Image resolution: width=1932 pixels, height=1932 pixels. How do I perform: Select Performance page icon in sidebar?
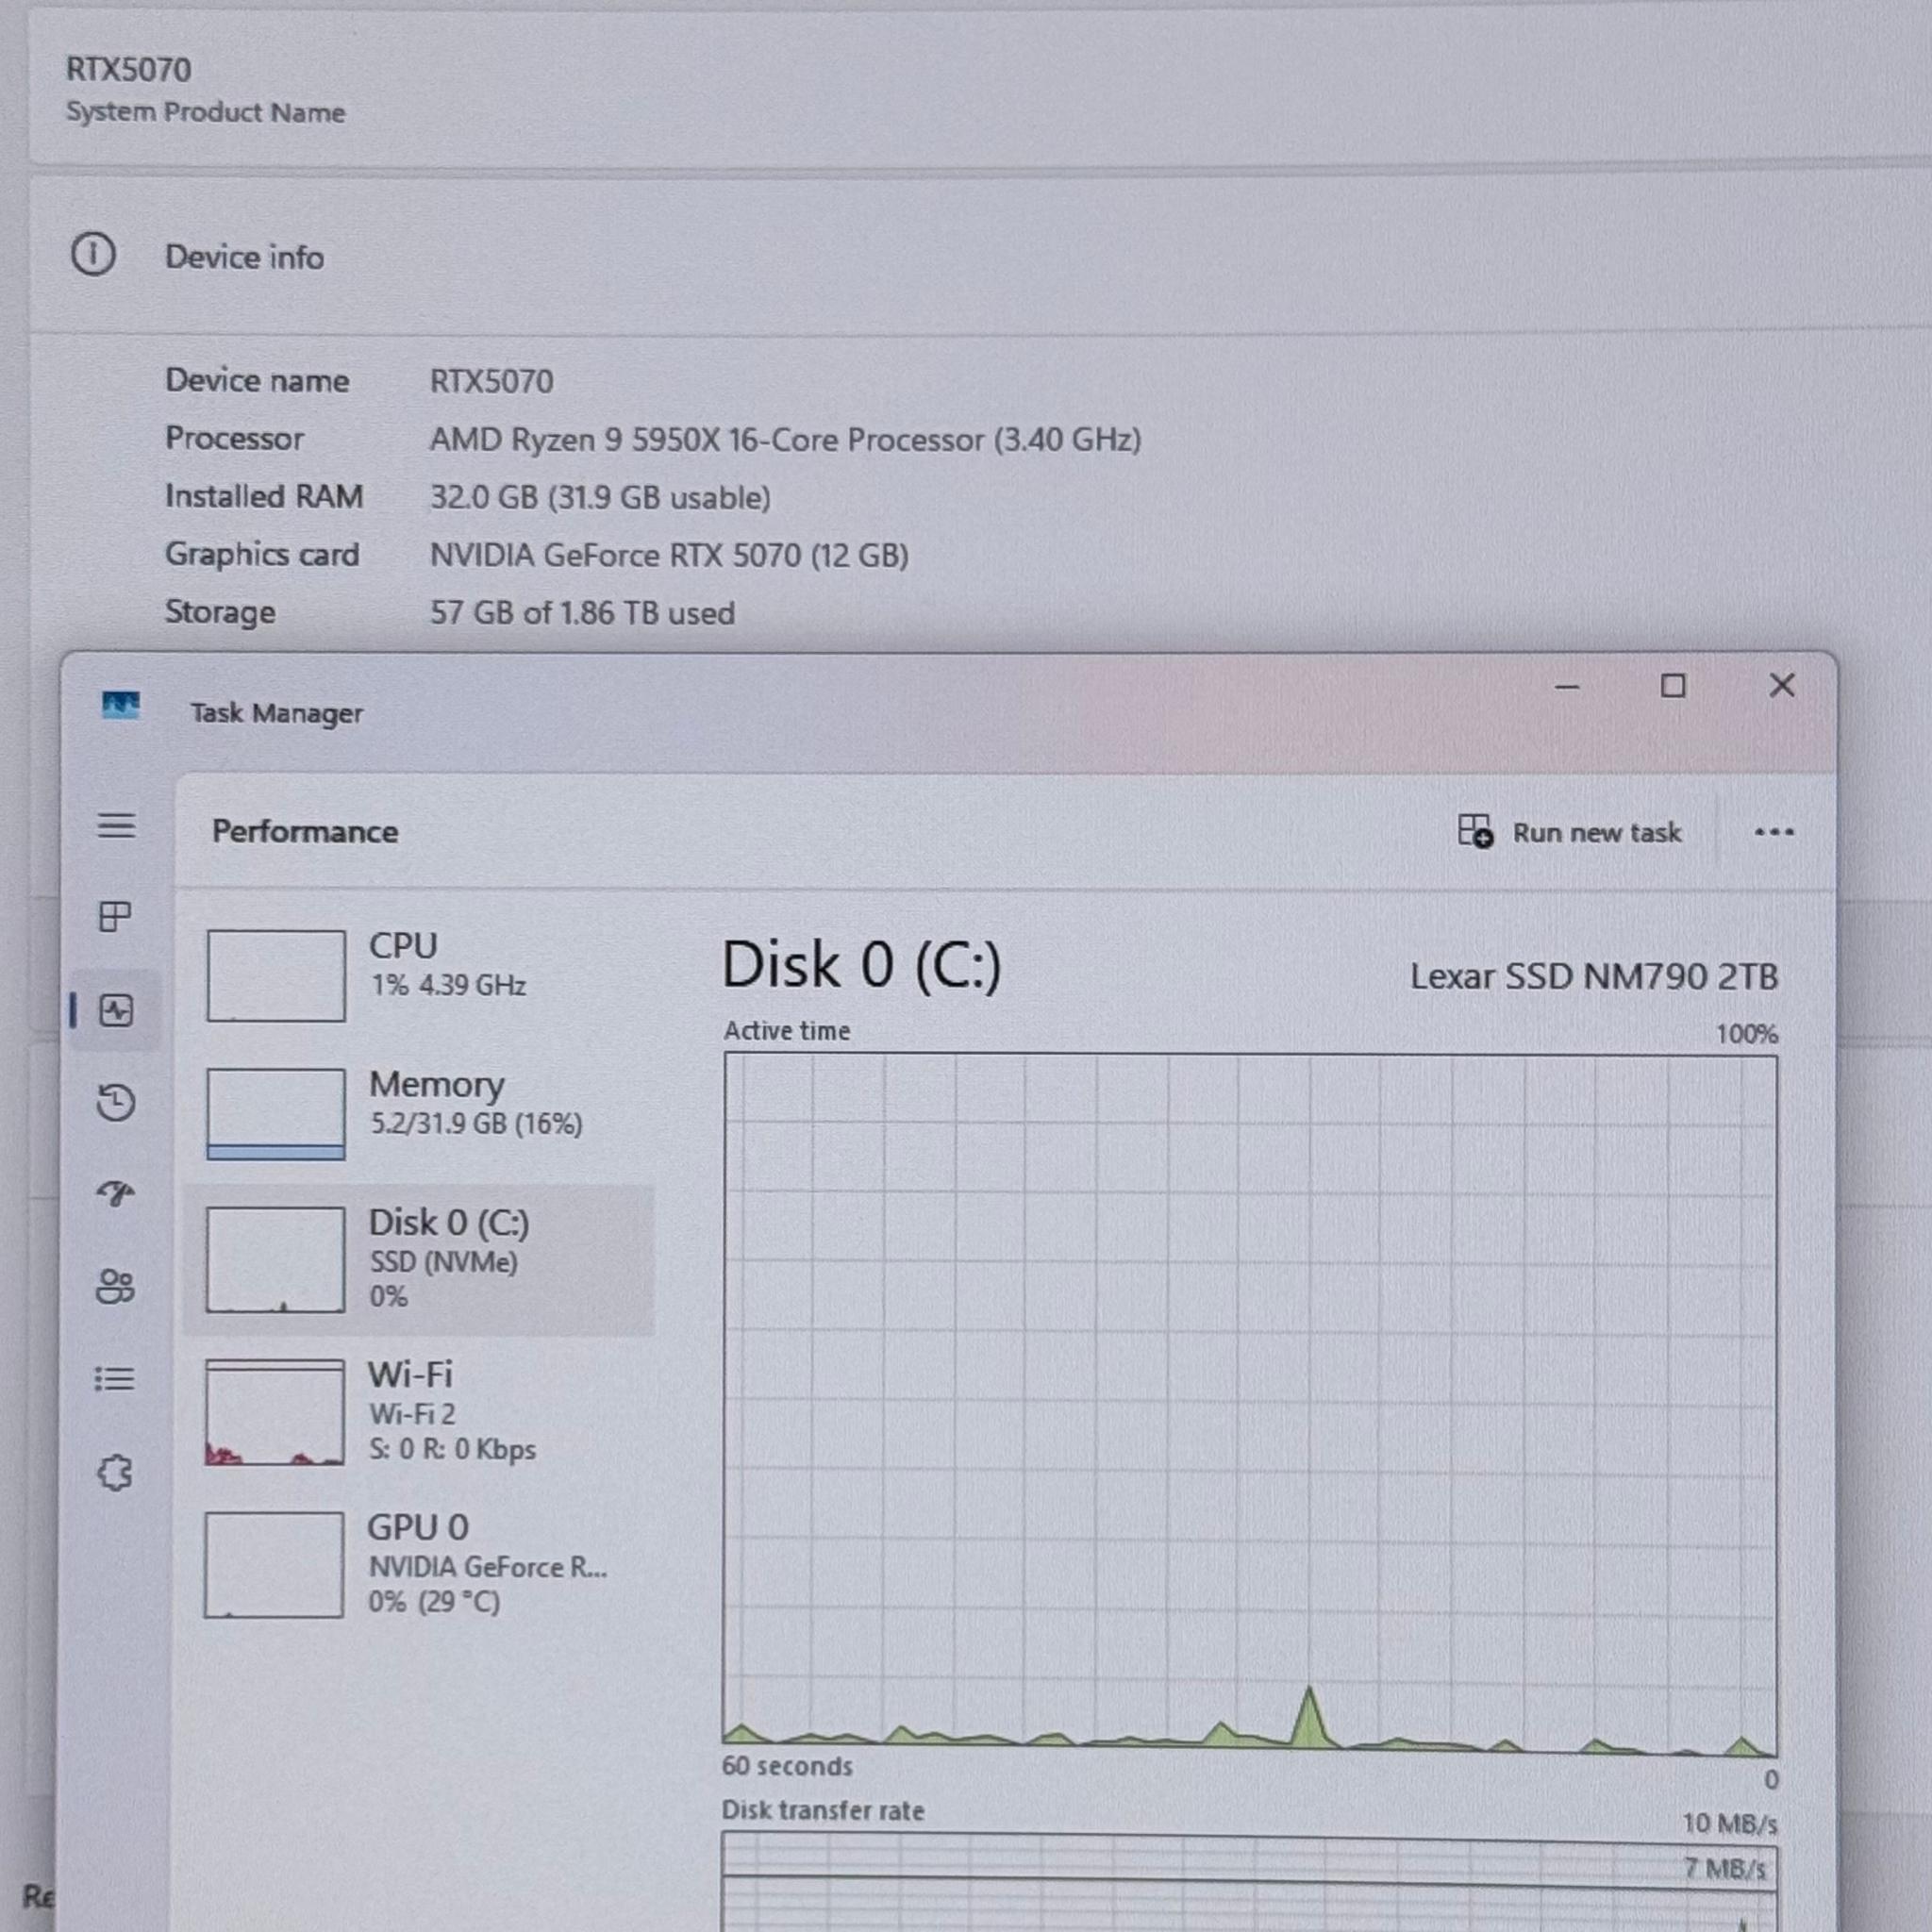[116, 1010]
